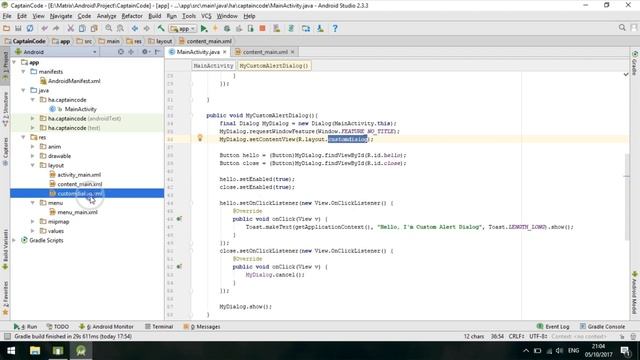Image resolution: width=640 pixels, height=360 pixels.
Task: Open the VCS menu
Action: pos(206,16)
